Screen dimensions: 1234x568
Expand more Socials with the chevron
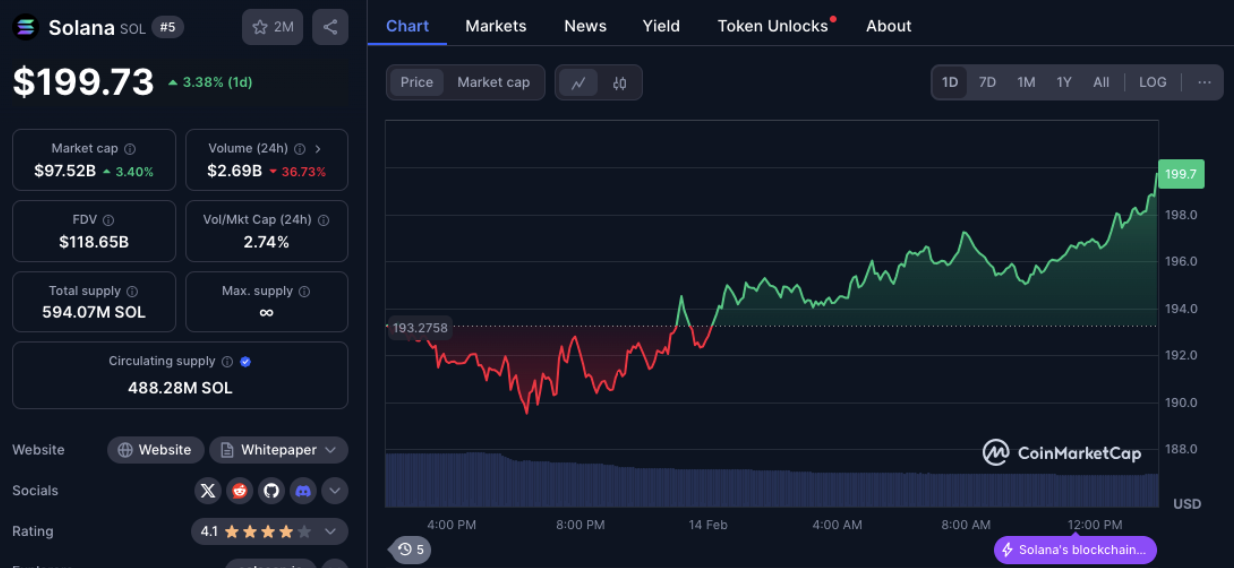point(334,491)
